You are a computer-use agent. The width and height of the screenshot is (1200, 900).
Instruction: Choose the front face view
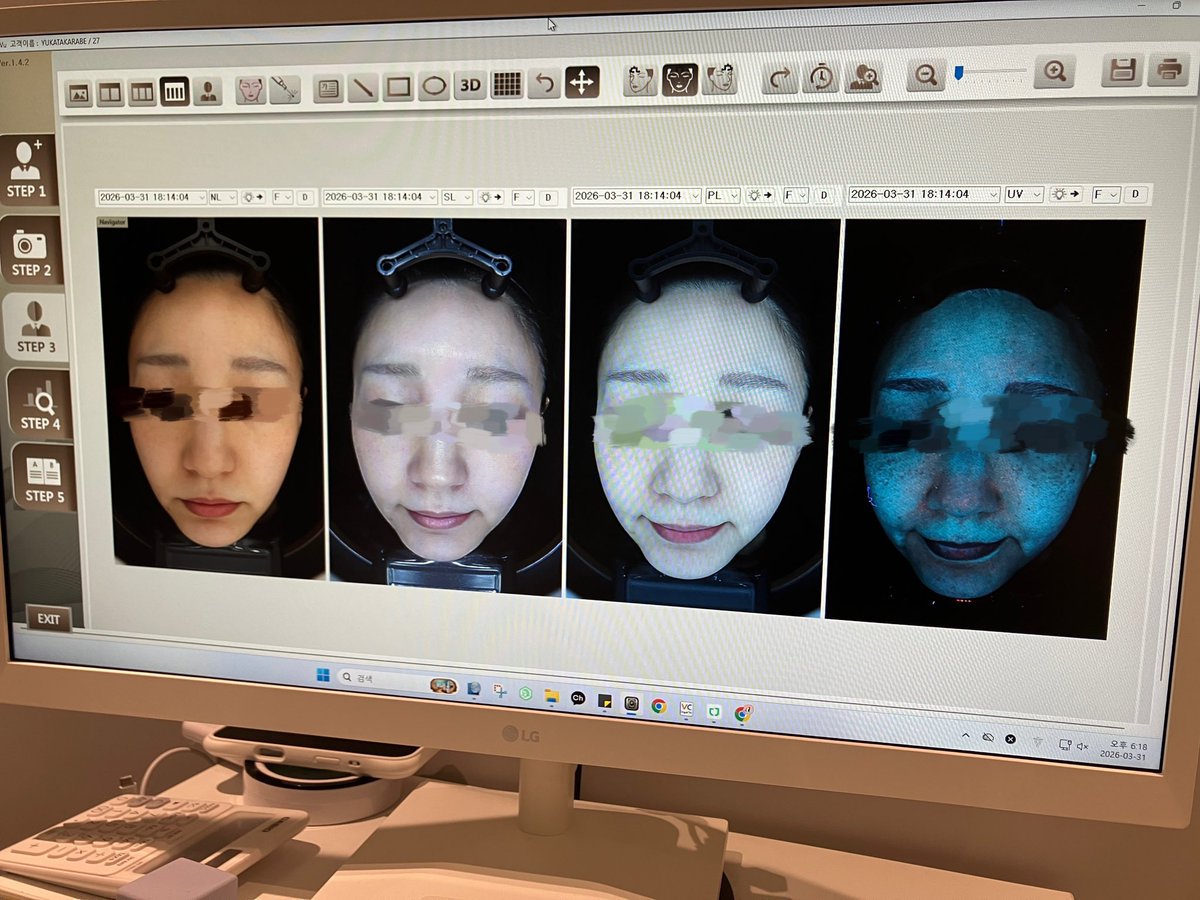click(x=680, y=79)
